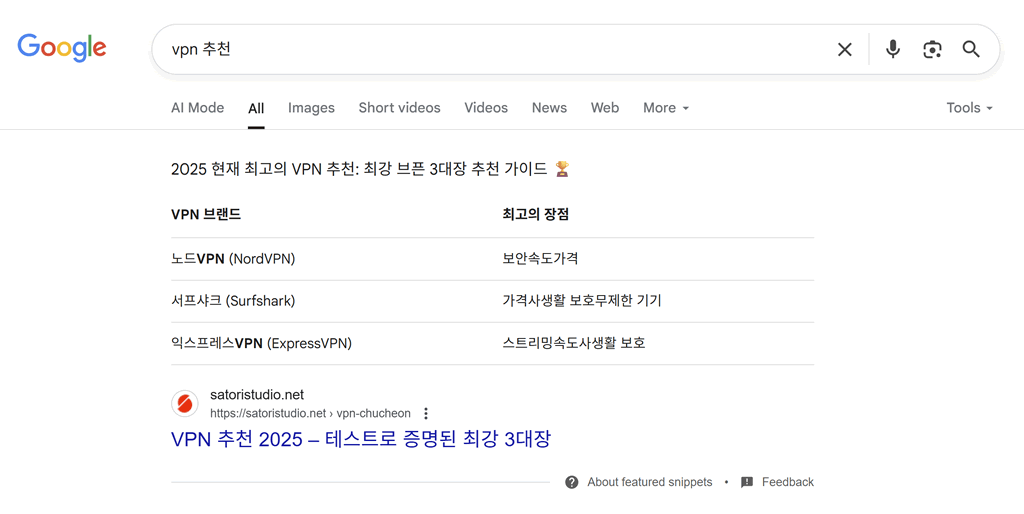Click the 'VPN 브랜드' column header
1024x514 pixels.
(x=206, y=214)
